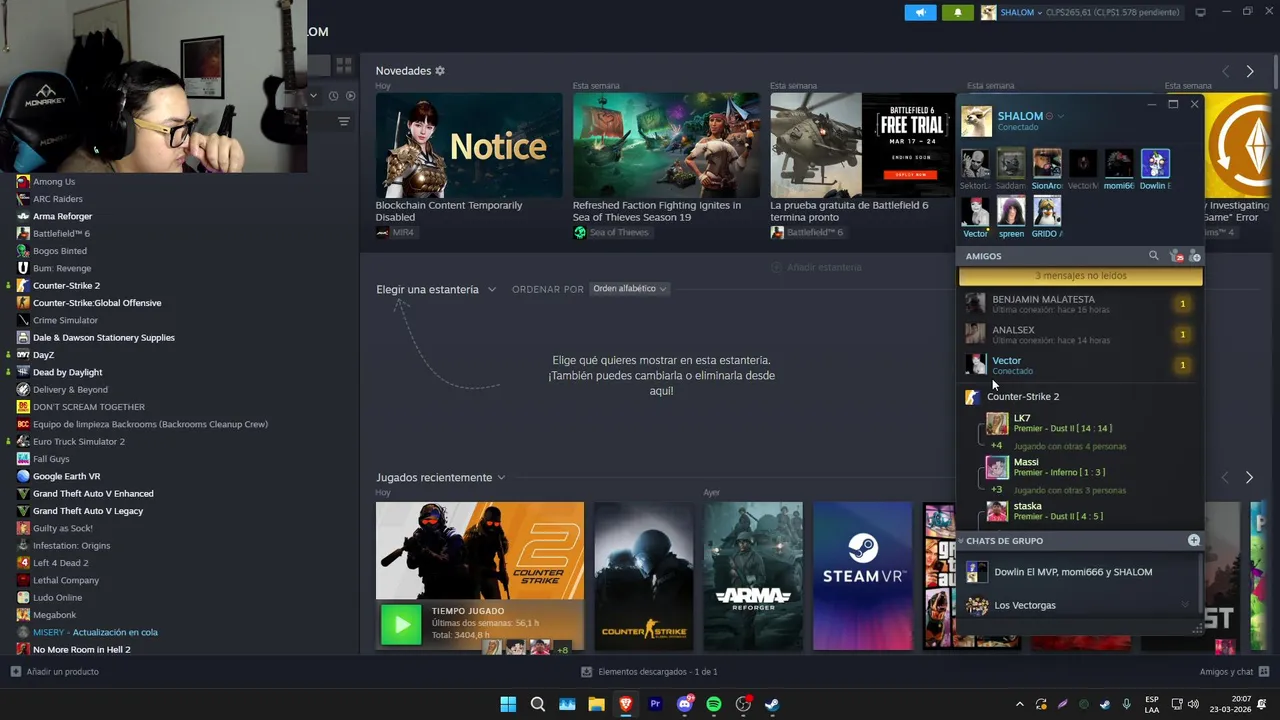Create new group chat plus icon
1280x720 pixels.
point(1193,540)
